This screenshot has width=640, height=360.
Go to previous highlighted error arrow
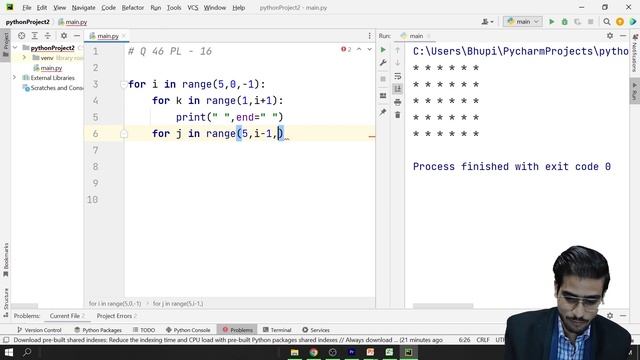point(359,49)
